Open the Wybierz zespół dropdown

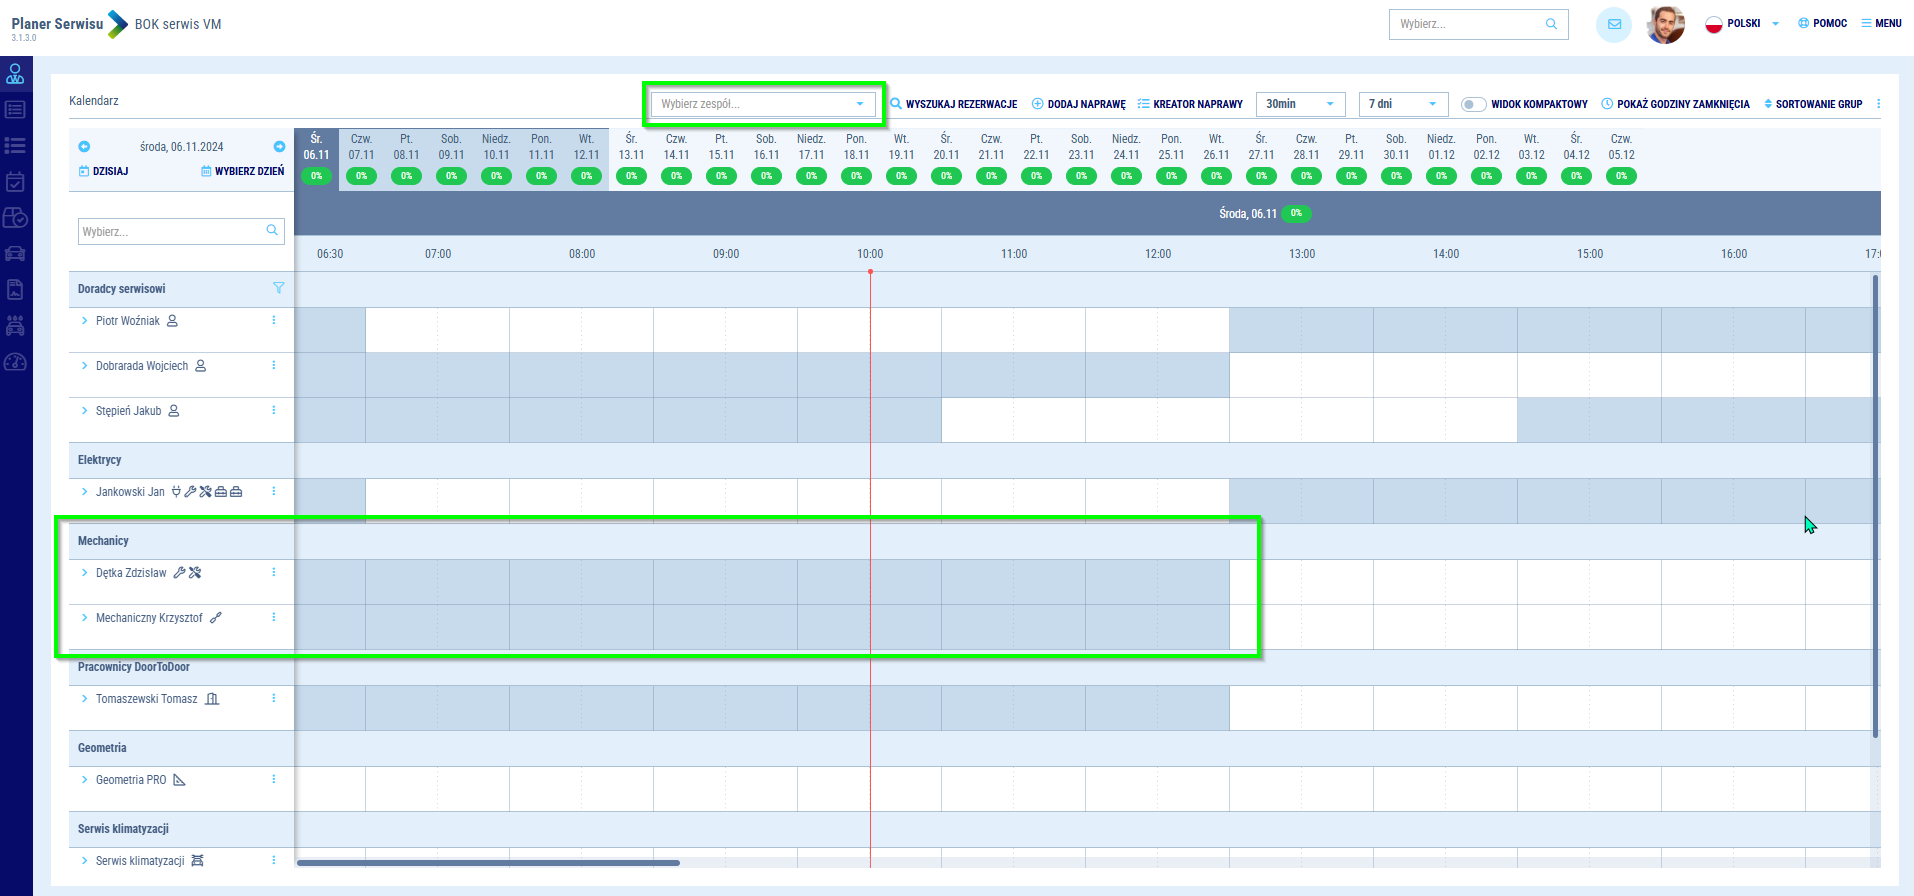(762, 104)
